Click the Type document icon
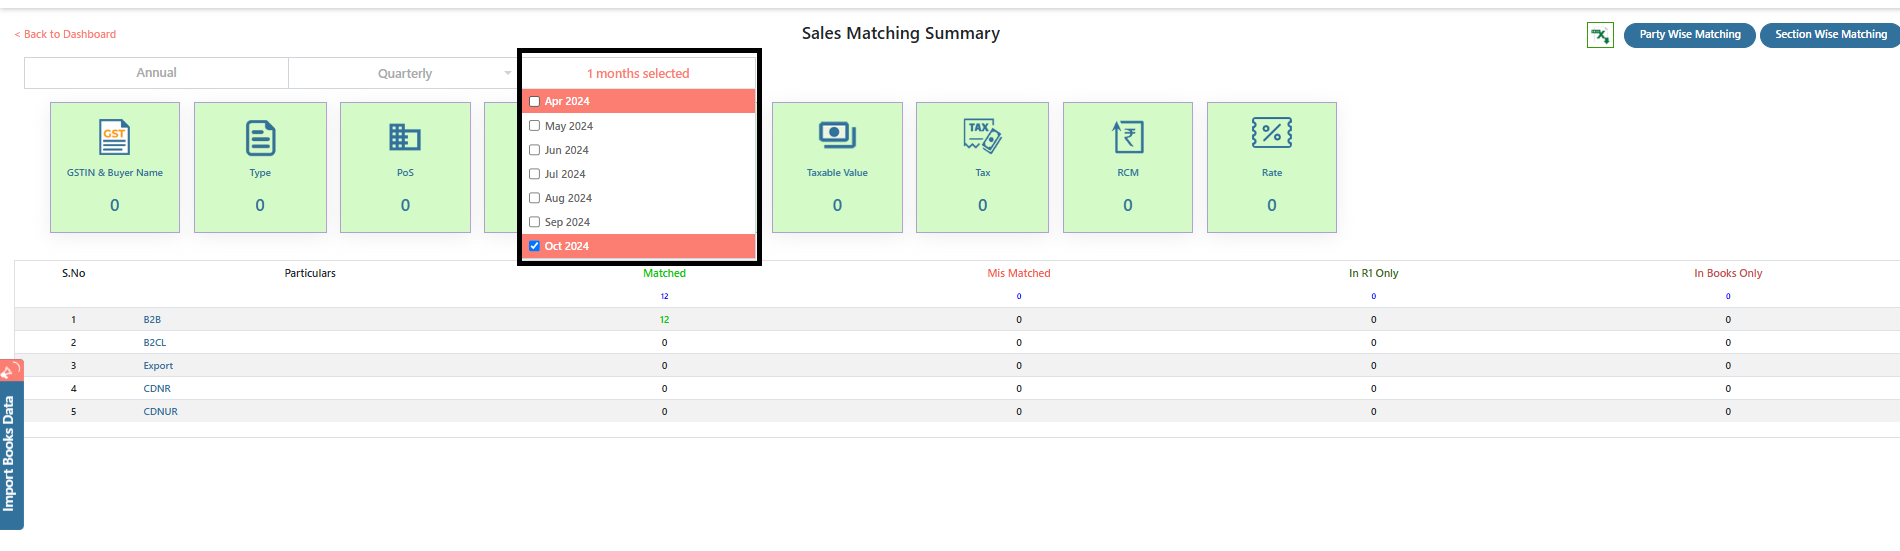 pos(260,138)
